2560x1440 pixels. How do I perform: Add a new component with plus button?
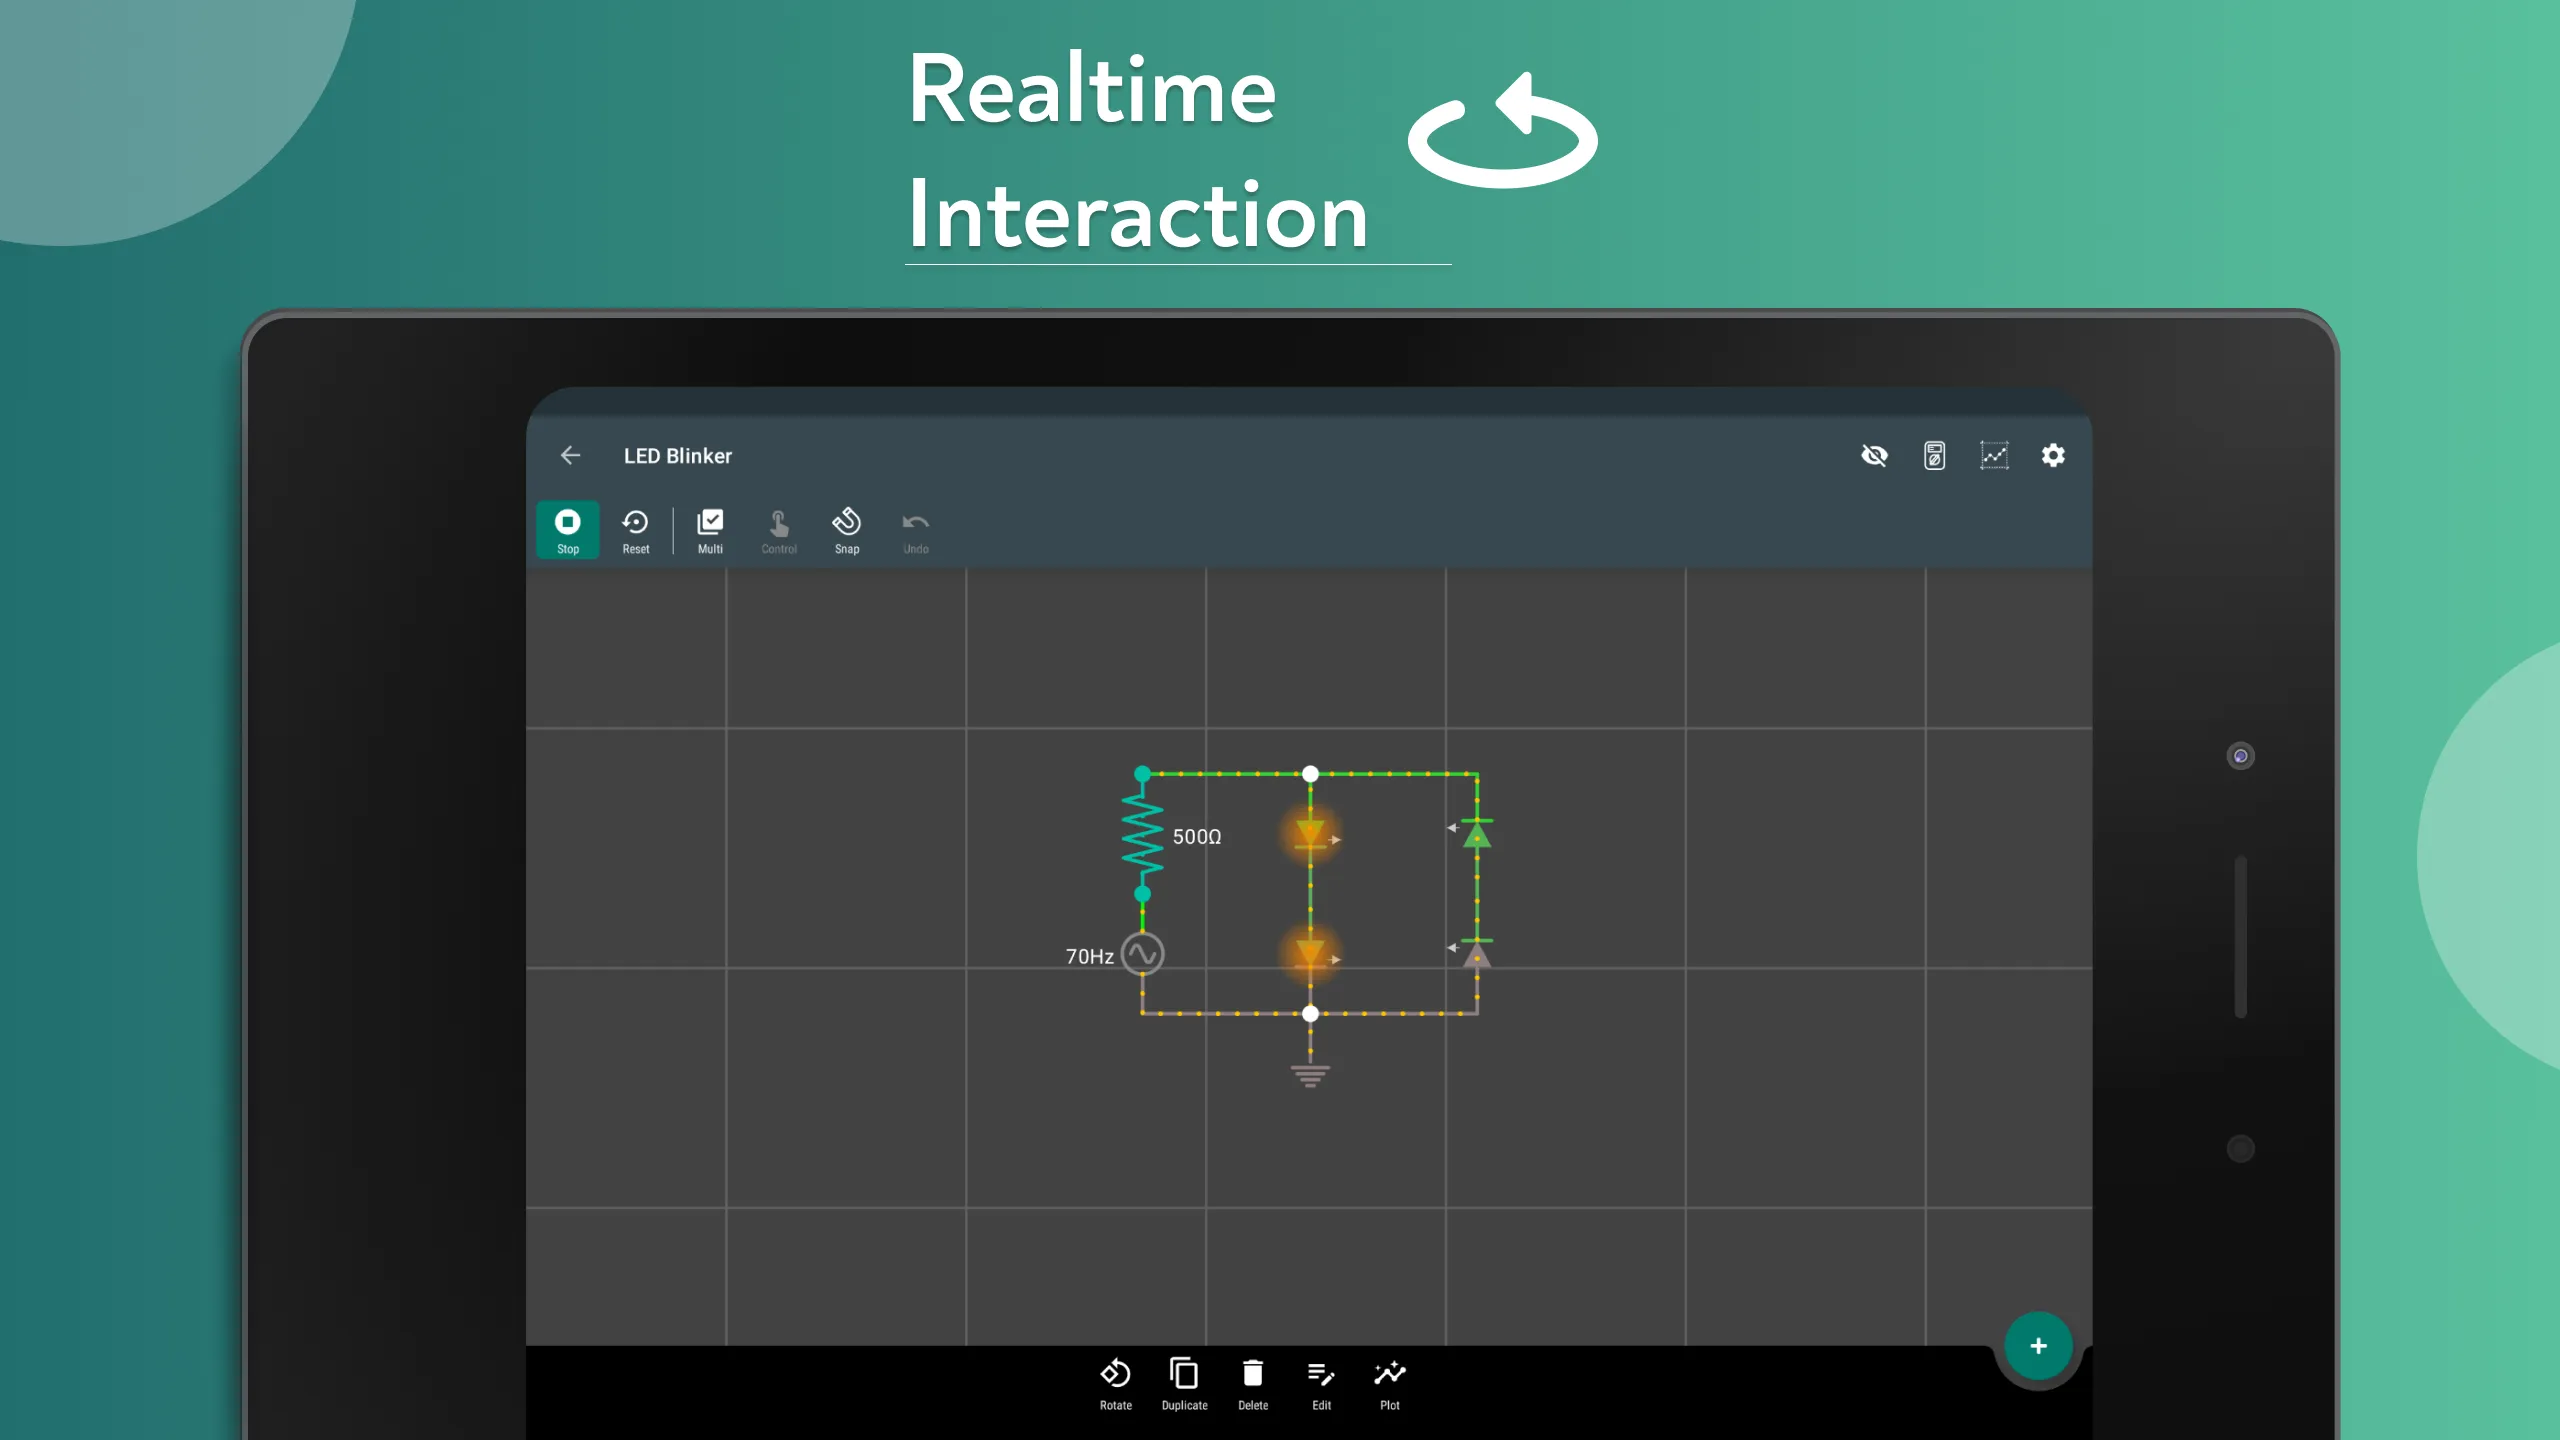pyautogui.click(x=2038, y=1346)
